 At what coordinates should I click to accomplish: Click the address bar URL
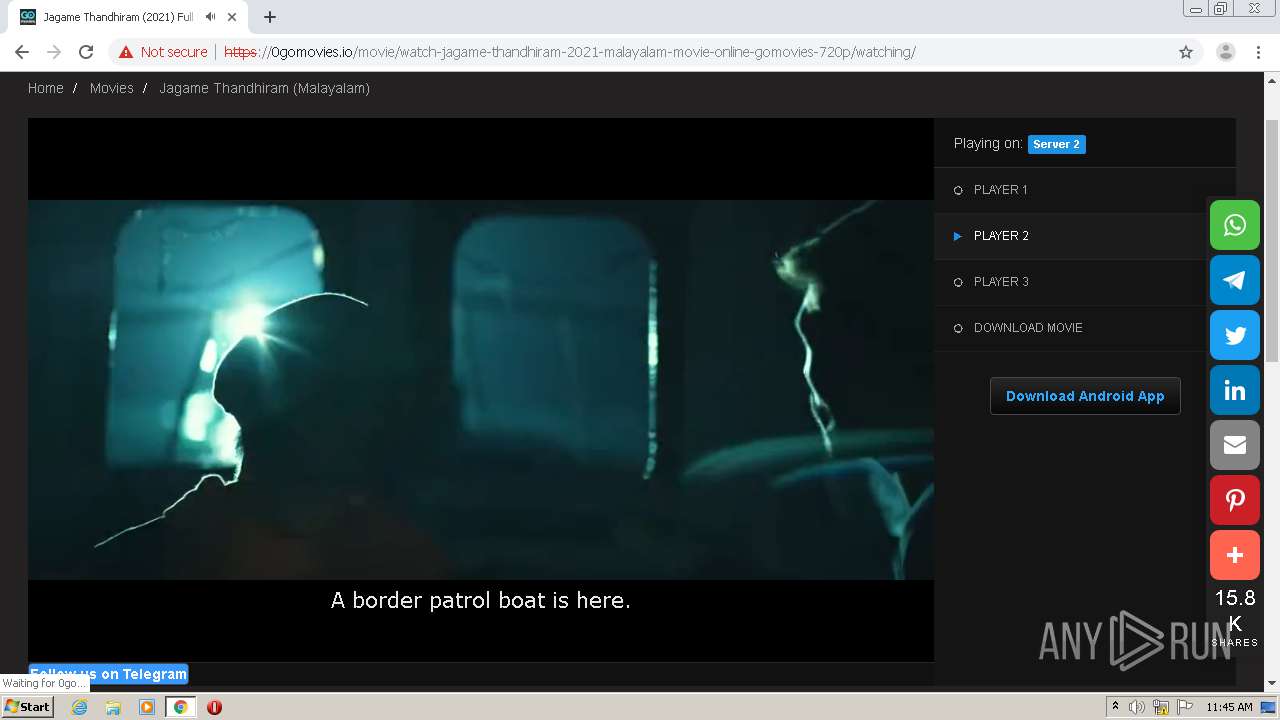pyautogui.click(x=570, y=52)
